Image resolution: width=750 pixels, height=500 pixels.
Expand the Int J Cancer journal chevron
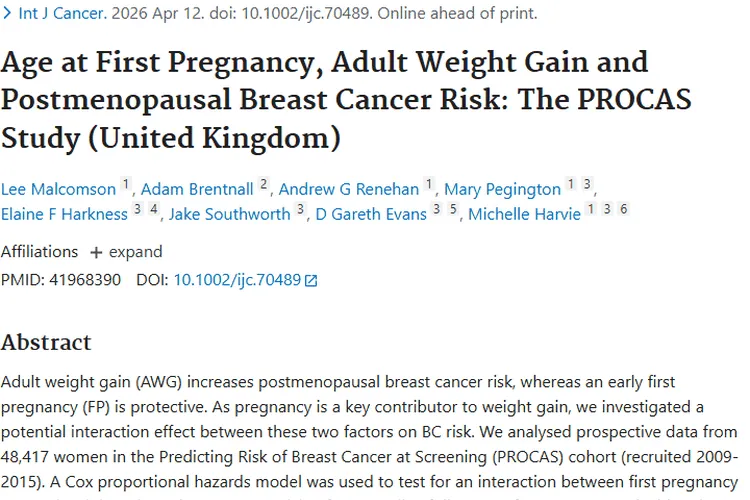(7, 14)
